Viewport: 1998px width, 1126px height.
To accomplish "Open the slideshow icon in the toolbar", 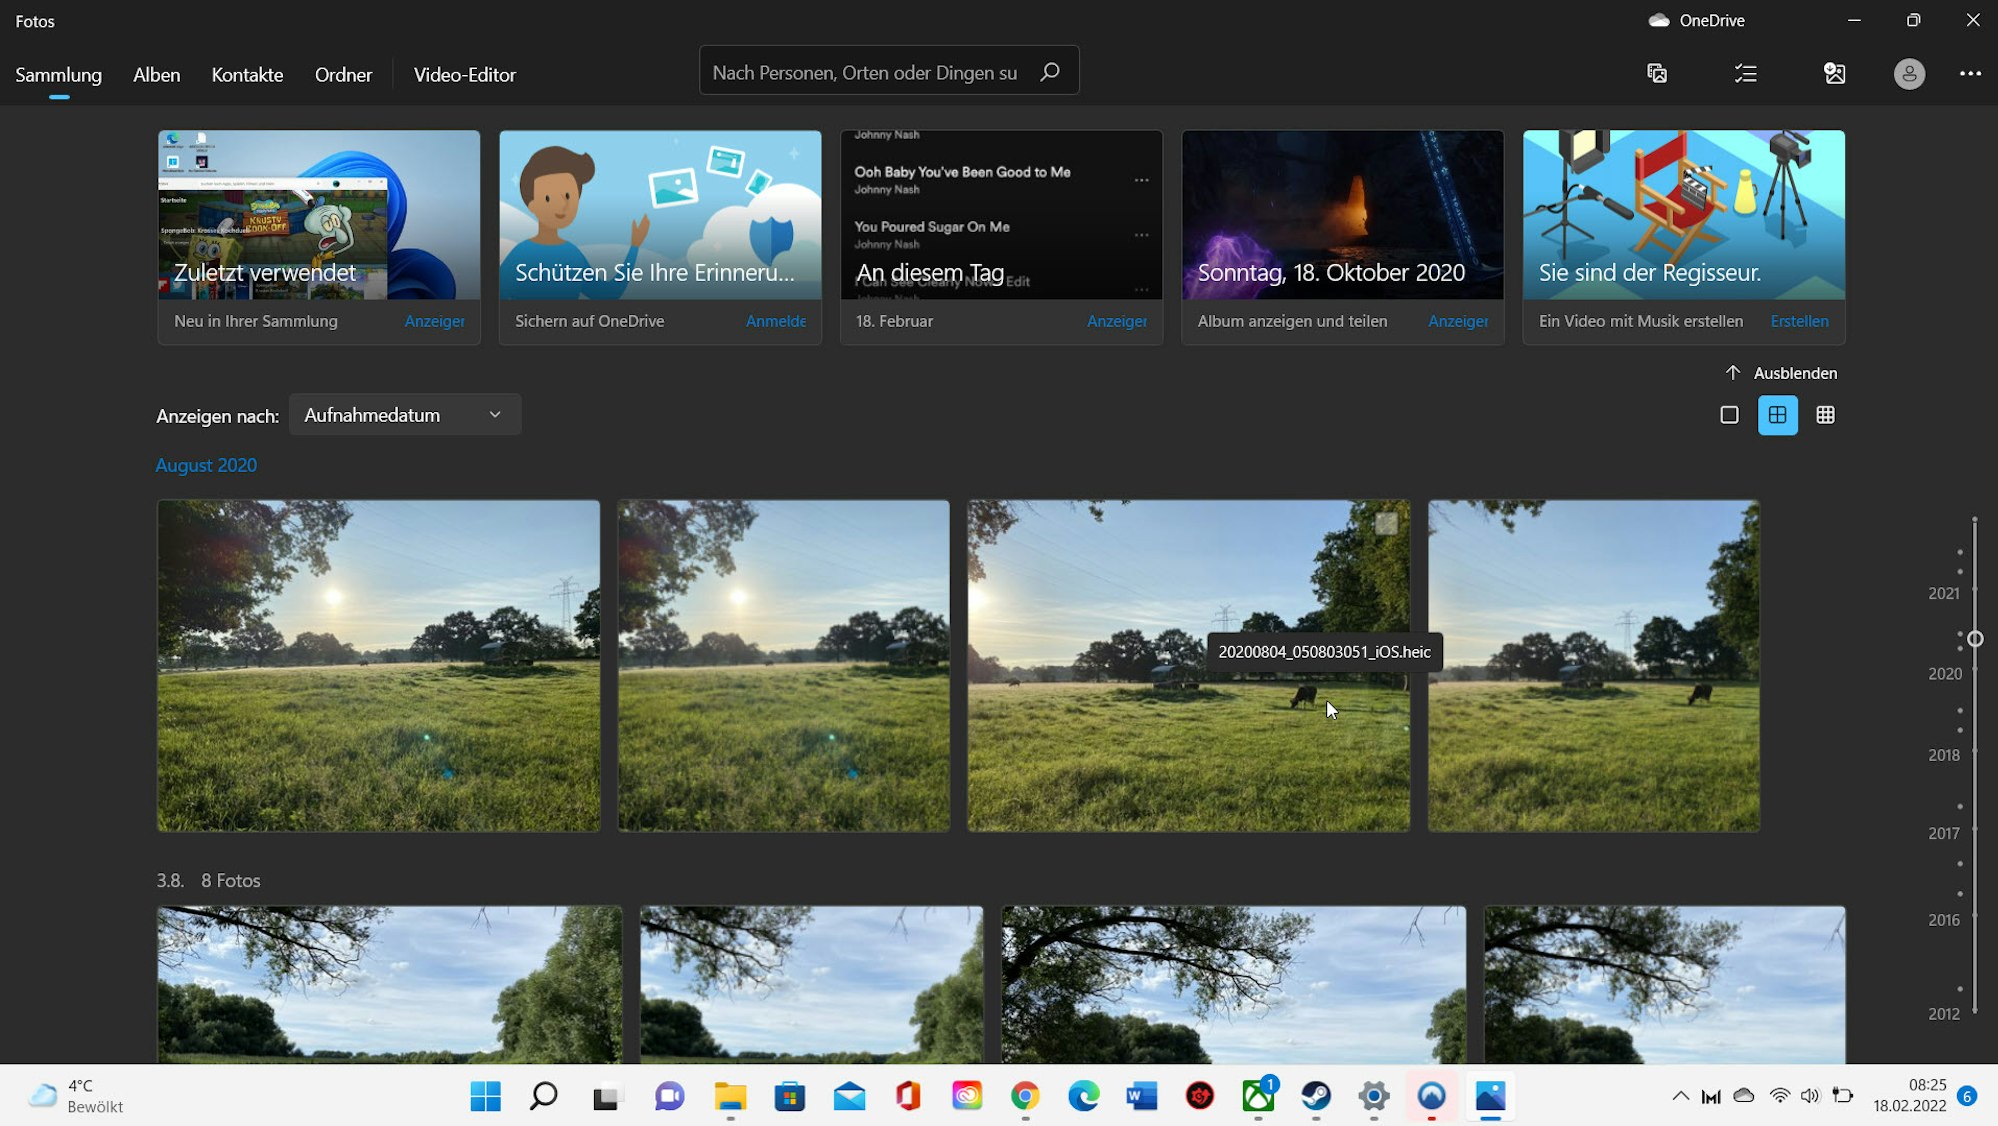I will [1657, 73].
